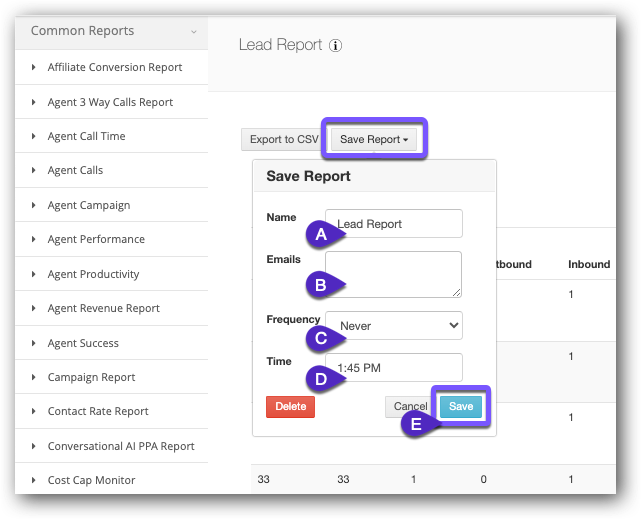The width and height of the screenshot is (641, 519).
Task: Click the Name input field
Action: pos(394,224)
